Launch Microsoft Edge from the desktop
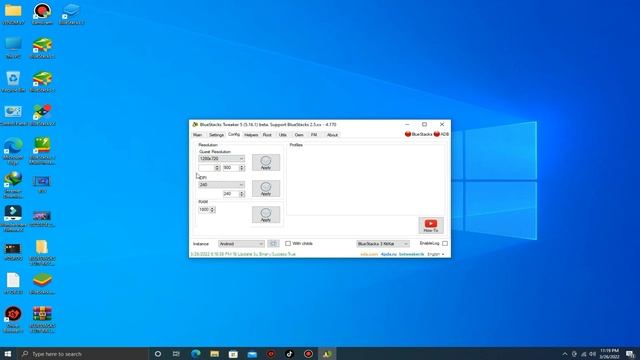This screenshot has height=360, width=640. click(x=13, y=151)
